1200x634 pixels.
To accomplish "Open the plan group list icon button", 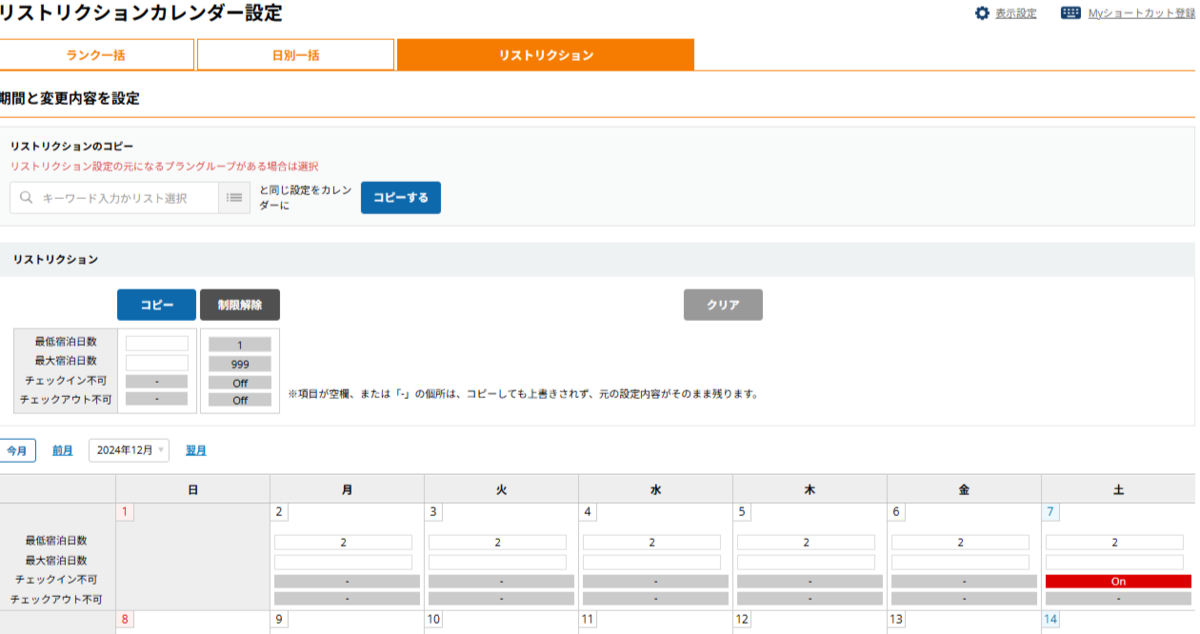I will tap(235, 198).
